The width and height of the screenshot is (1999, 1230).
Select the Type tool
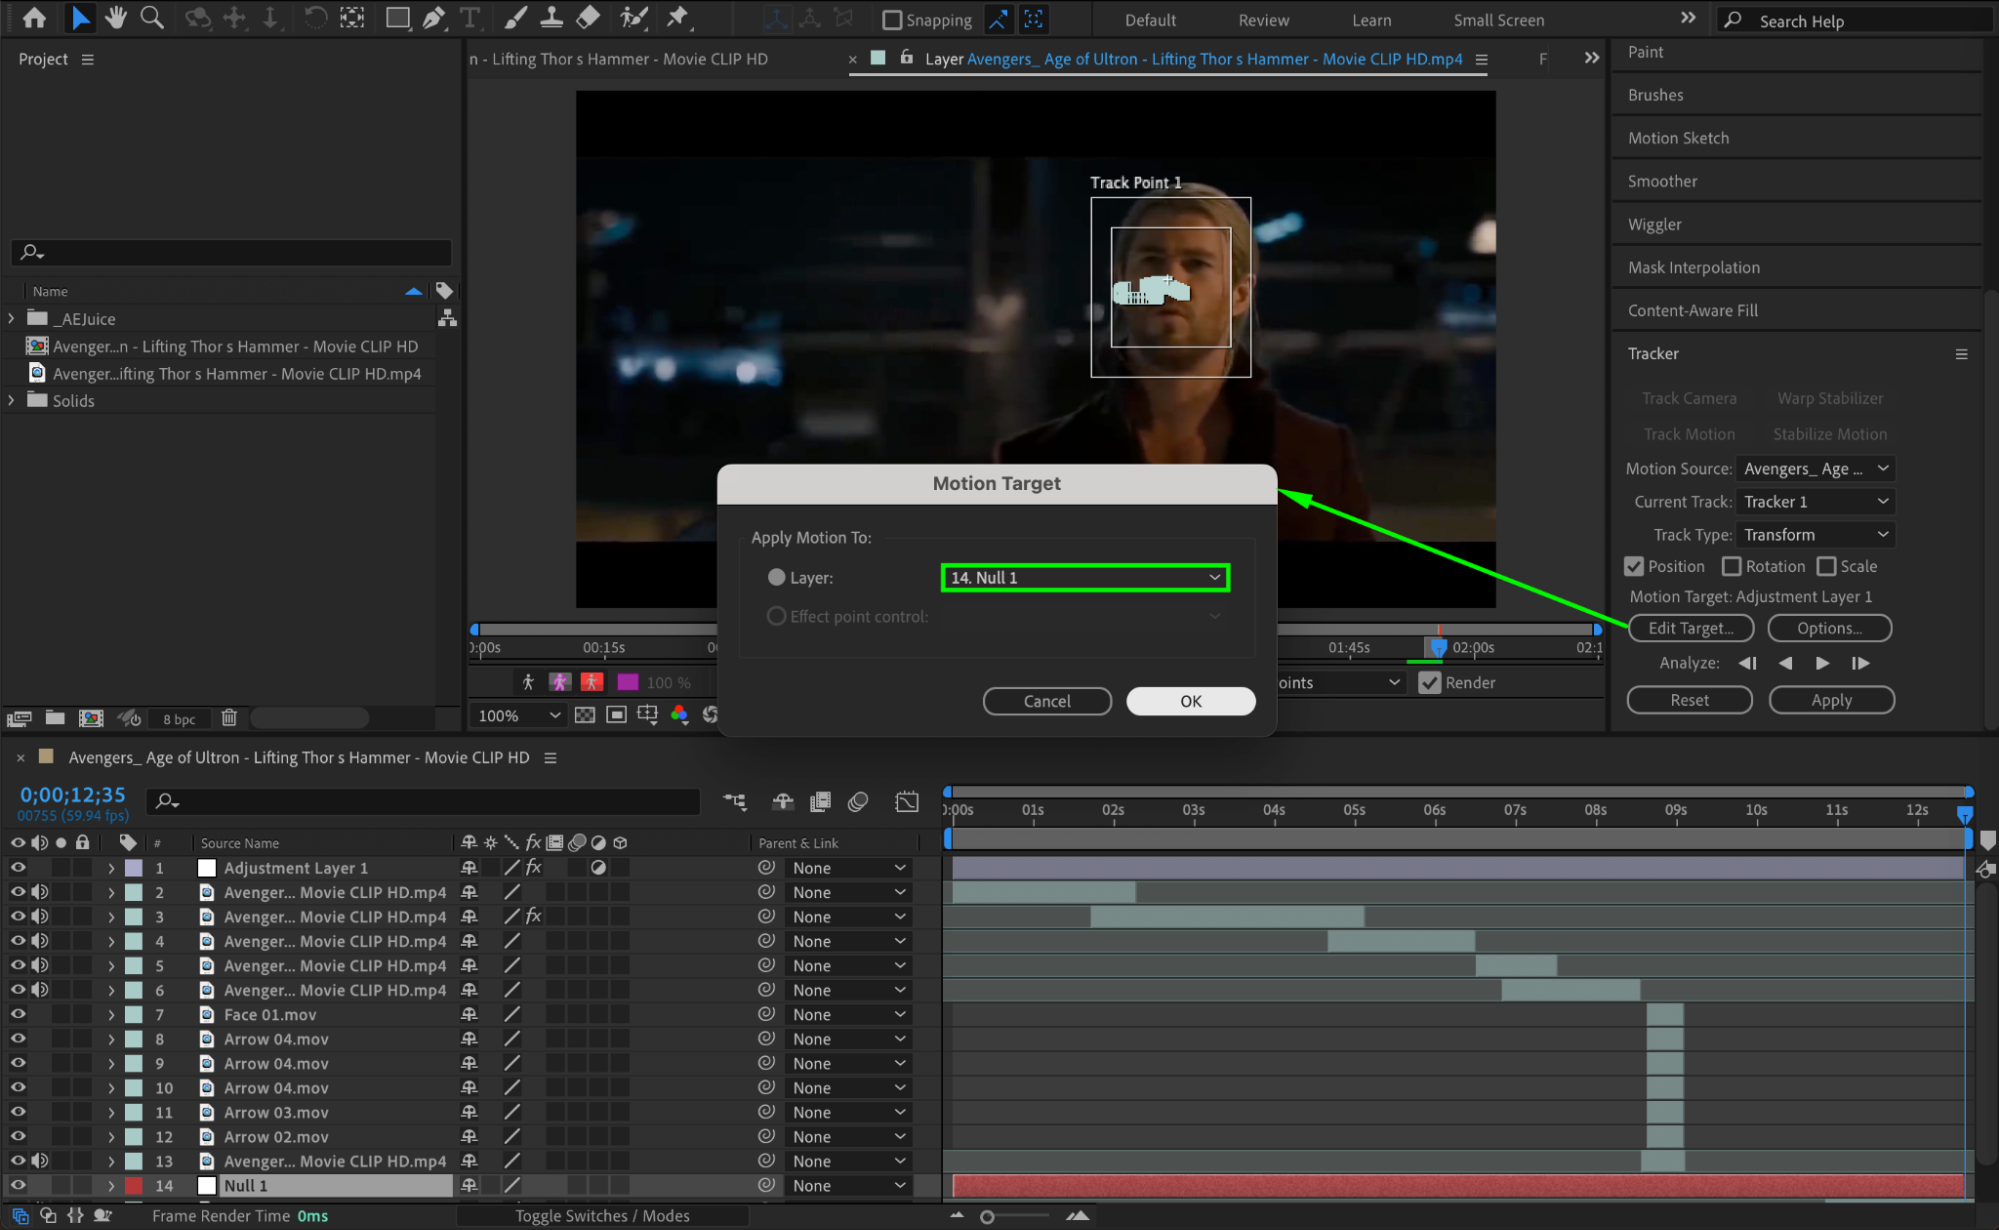469,17
